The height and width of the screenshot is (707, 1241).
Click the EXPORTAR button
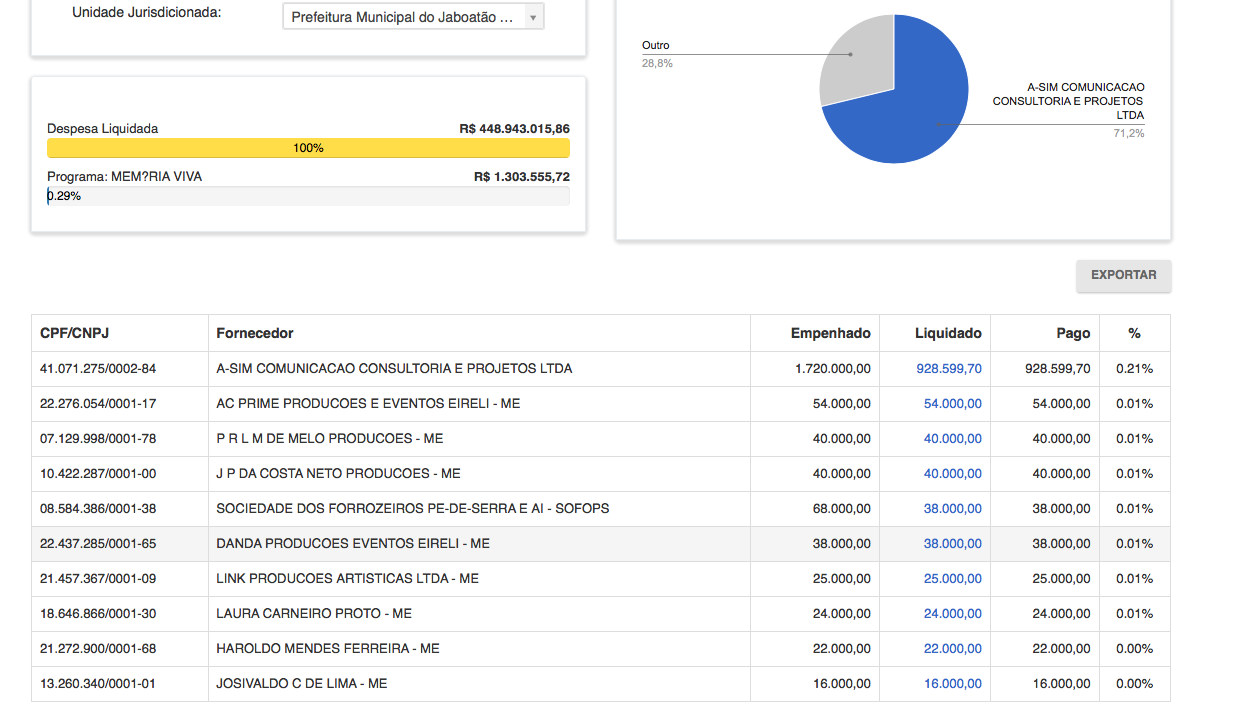1123,275
